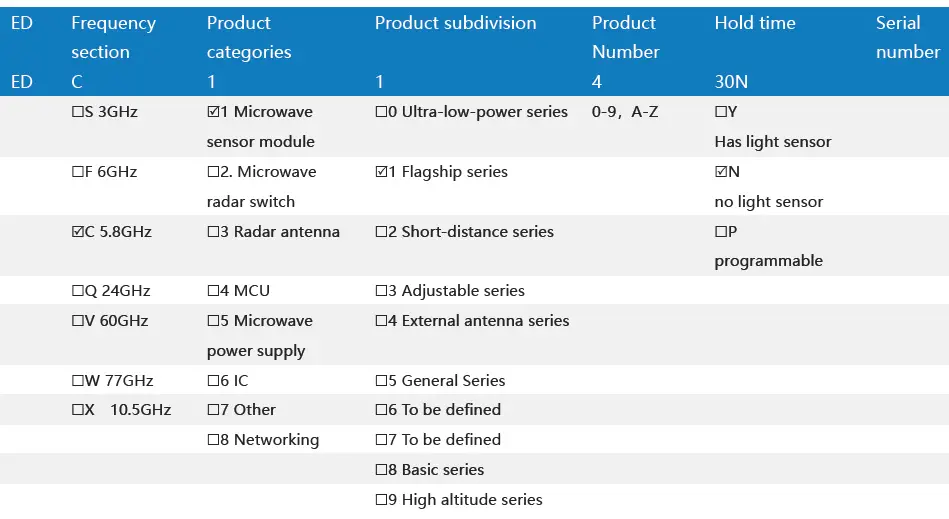Click the Product subdivision column header

coord(455,23)
